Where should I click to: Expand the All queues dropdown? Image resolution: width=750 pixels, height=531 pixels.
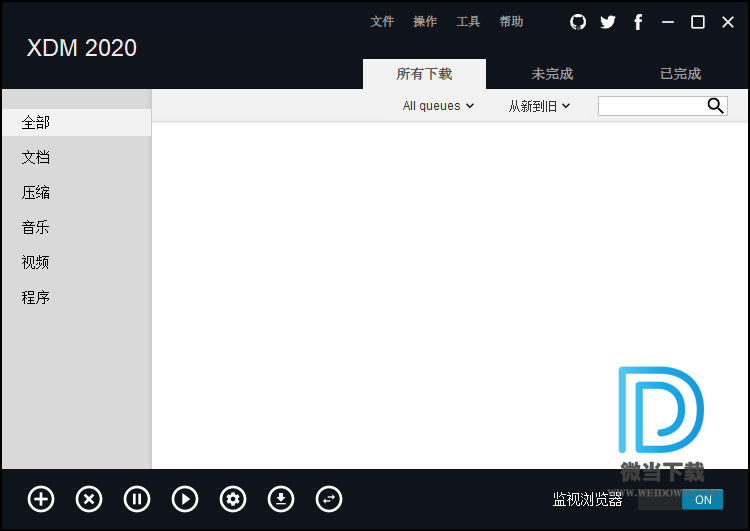(438, 106)
